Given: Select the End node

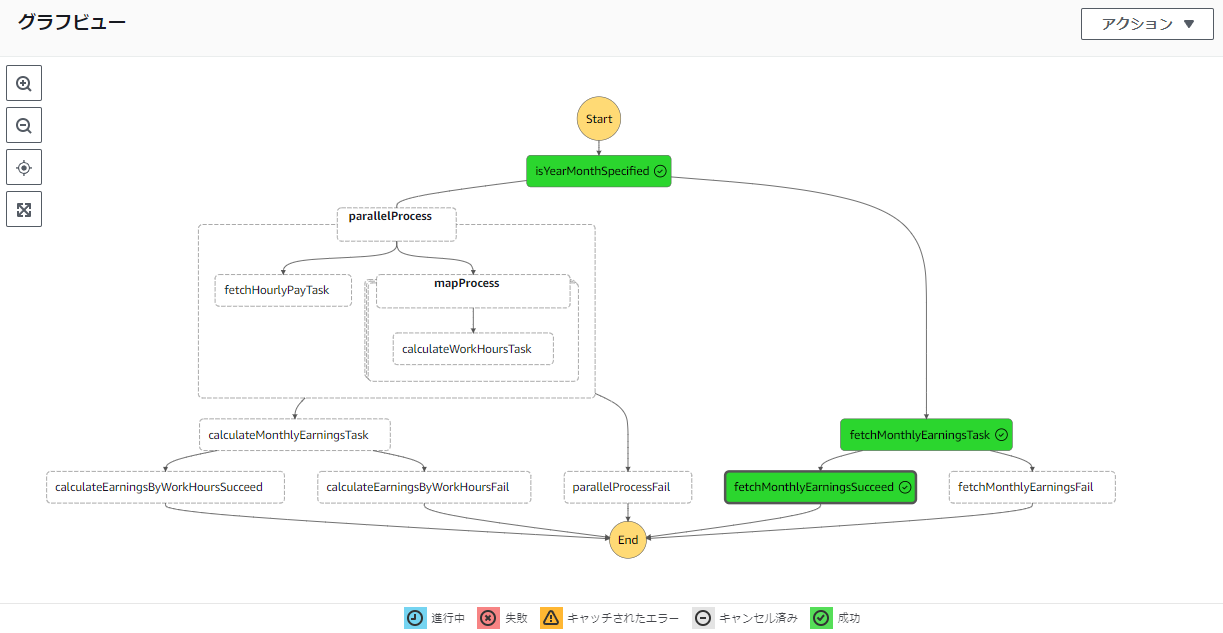Looking at the screenshot, I should pos(627,539).
